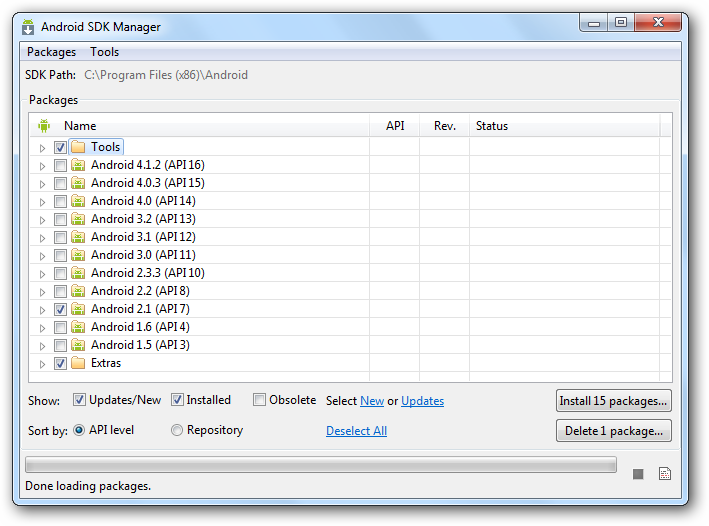The width and height of the screenshot is (709, 526).
Task: Click the Rev. column header
Action: click(444, 126)
